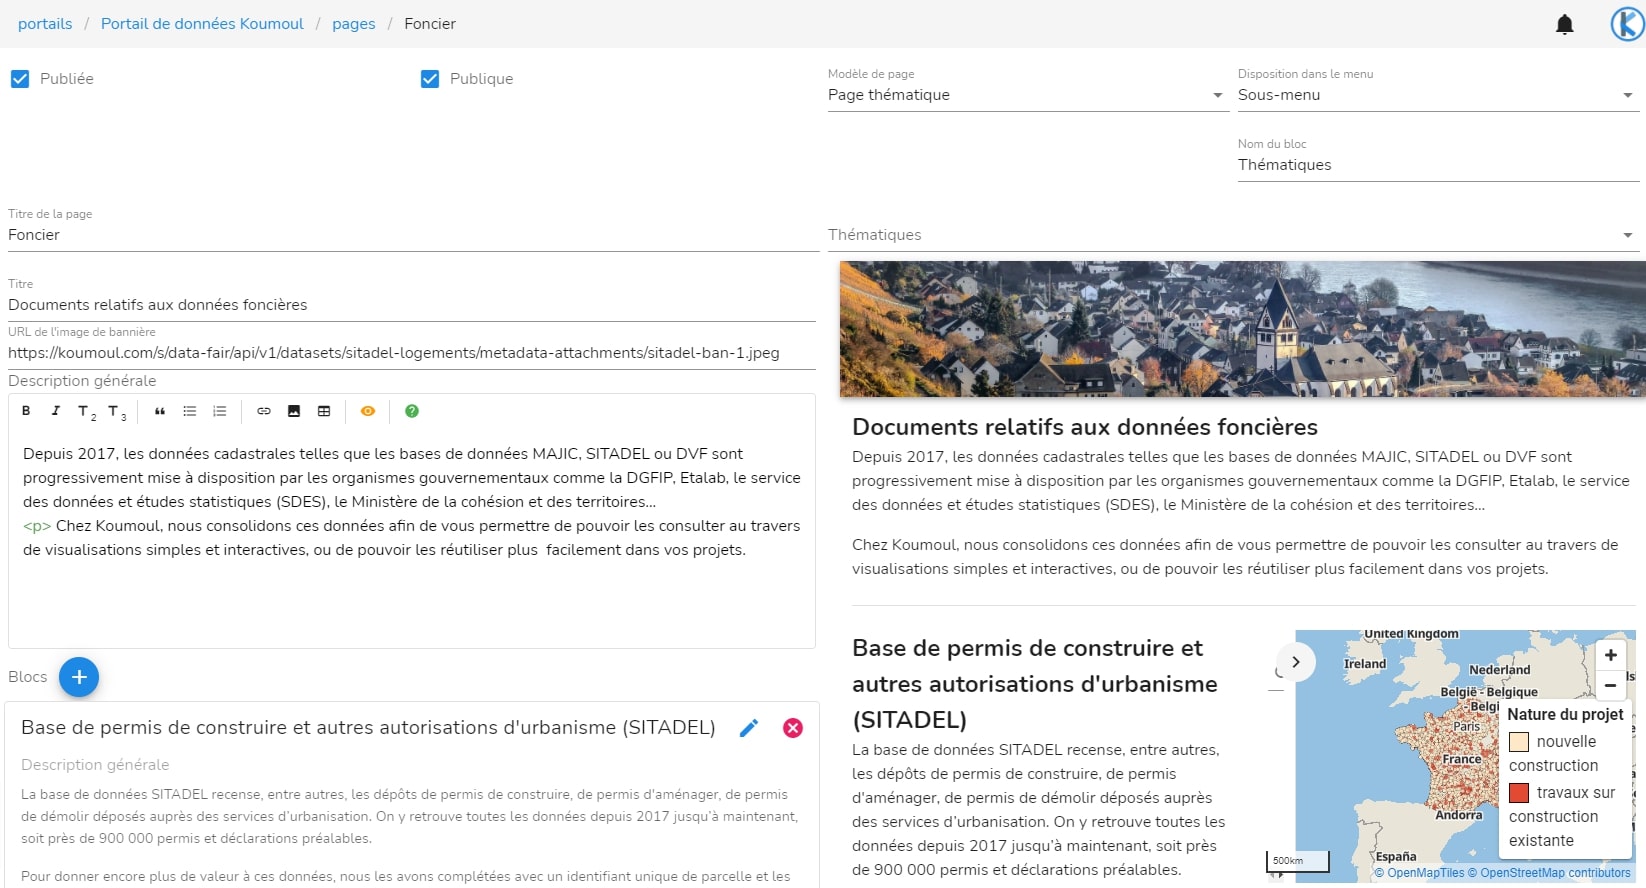Toggle the editor preview eye icon
Screen dimensions: 1646x888
click(368, 411)
